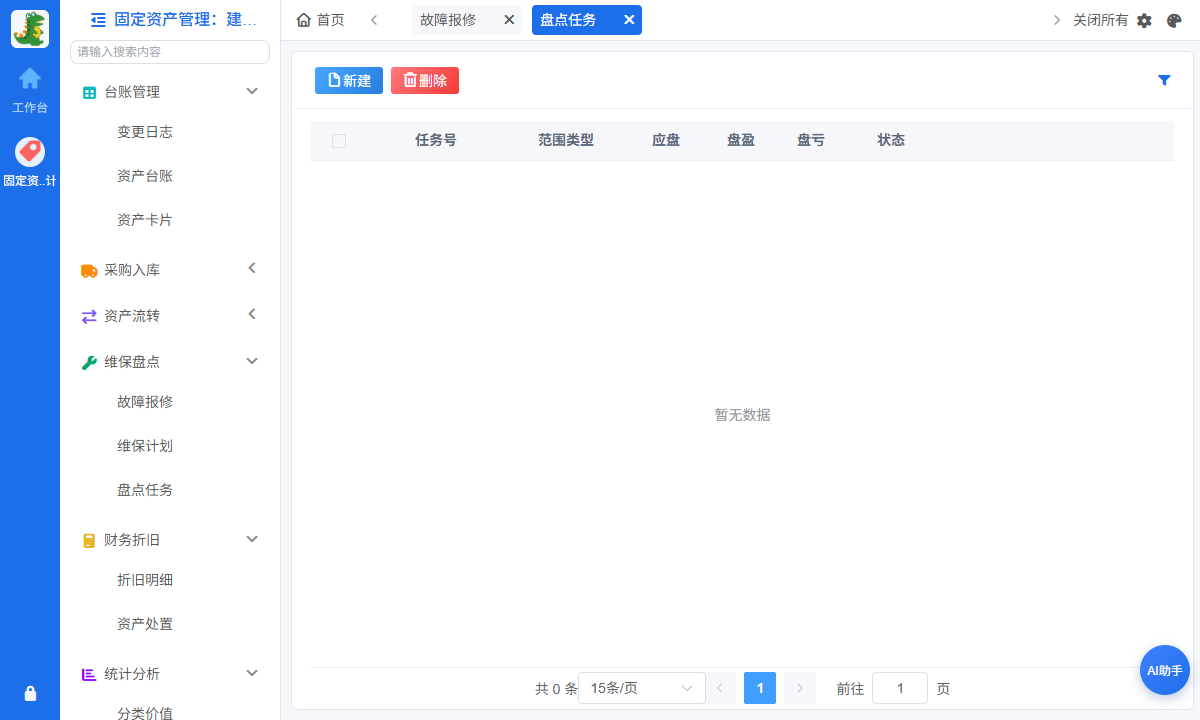Open settings gear icon in tab bar
Screen dimensions: 1200x720
(x=1144, y=20)
